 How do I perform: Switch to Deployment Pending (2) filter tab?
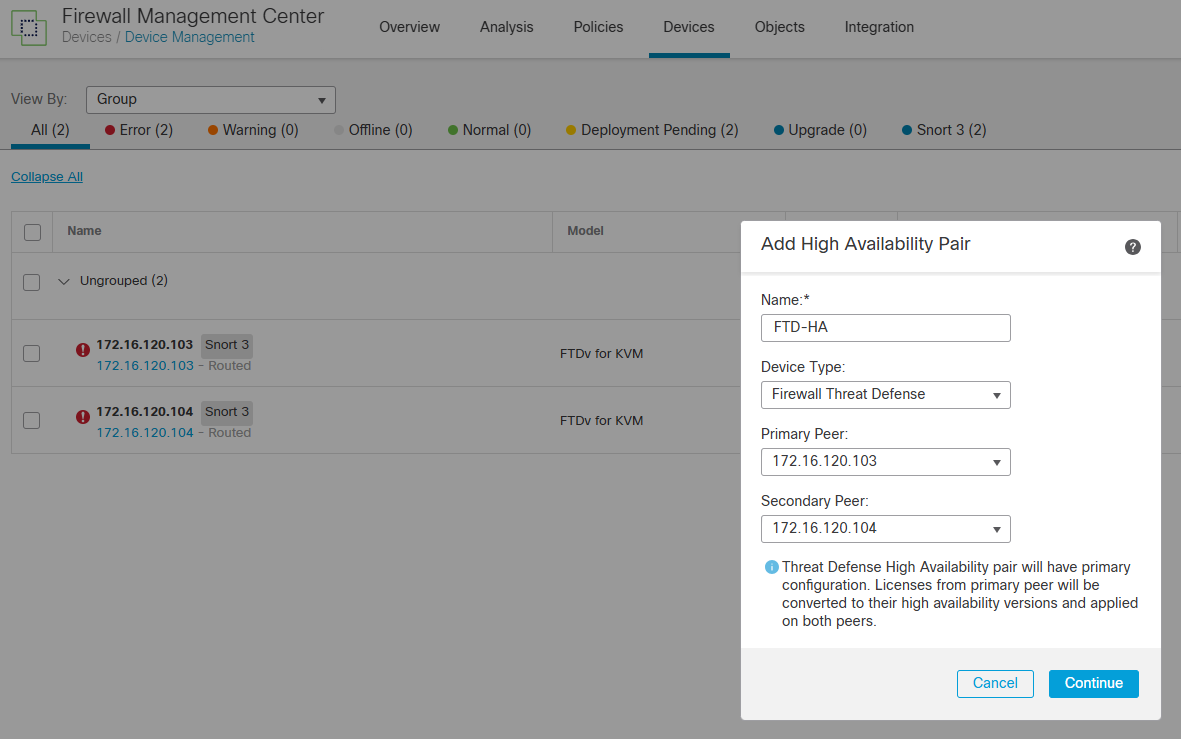[652, 130]
